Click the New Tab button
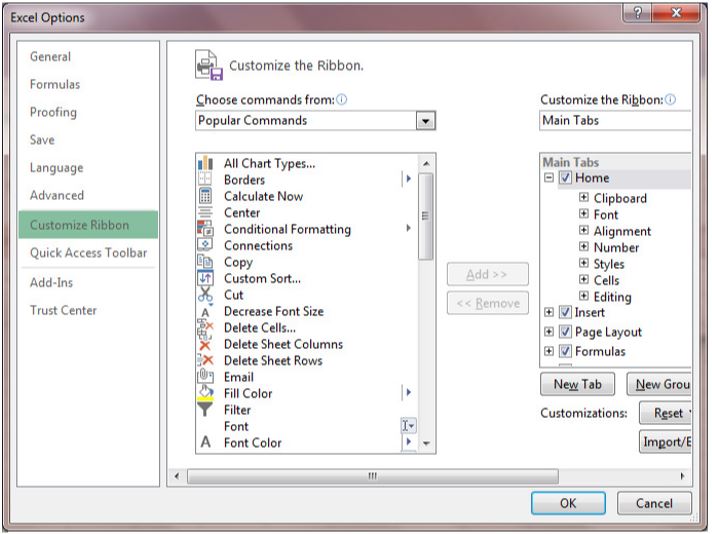Image resolution: width=712 pixels, height=534 pixels. pos(578,384)
